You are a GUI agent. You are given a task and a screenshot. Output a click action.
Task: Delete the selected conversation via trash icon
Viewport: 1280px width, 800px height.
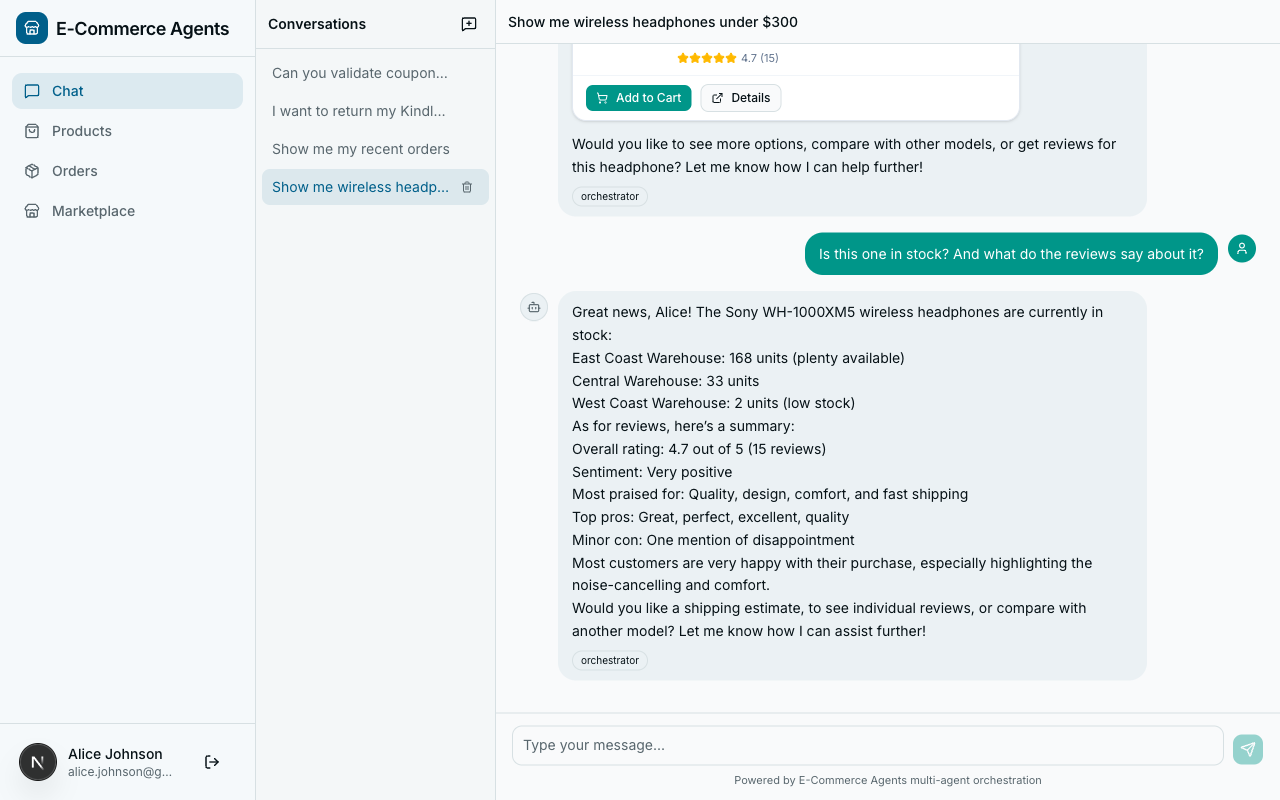[x=467, y=187]
